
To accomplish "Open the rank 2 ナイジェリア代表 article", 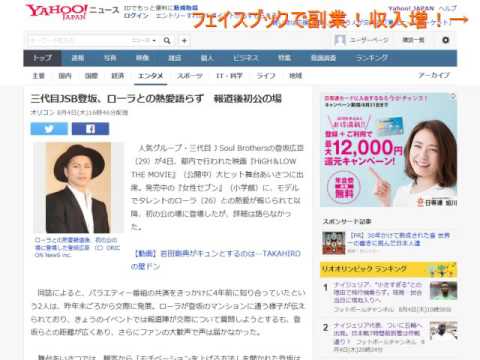I will click(379, 333).
